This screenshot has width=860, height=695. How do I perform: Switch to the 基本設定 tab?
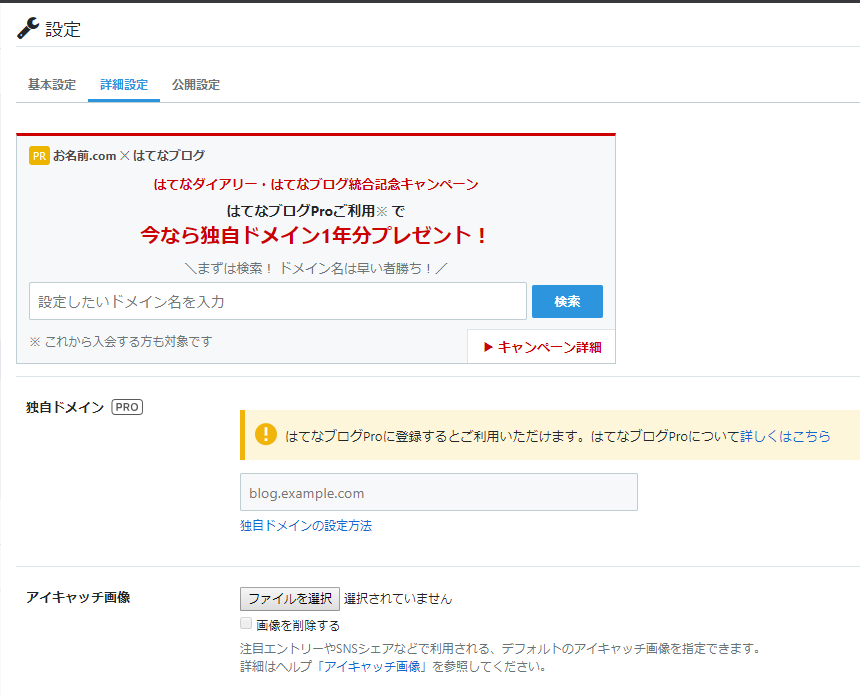tap(51, 85)
